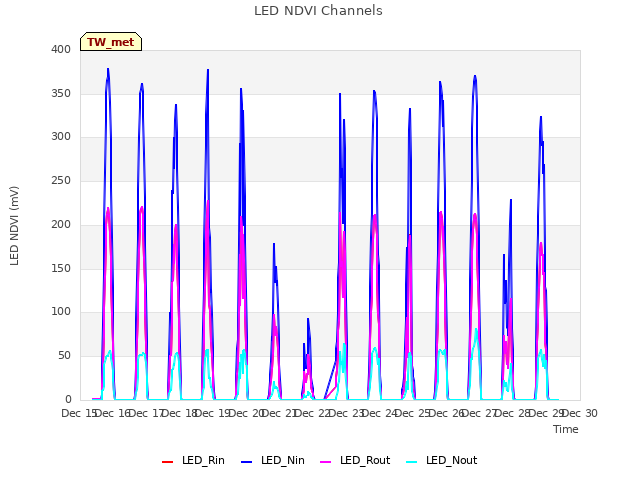Select the LED NDVI Channels chart title
This screenshot has height=480, width=640.
tap(318, 11)
